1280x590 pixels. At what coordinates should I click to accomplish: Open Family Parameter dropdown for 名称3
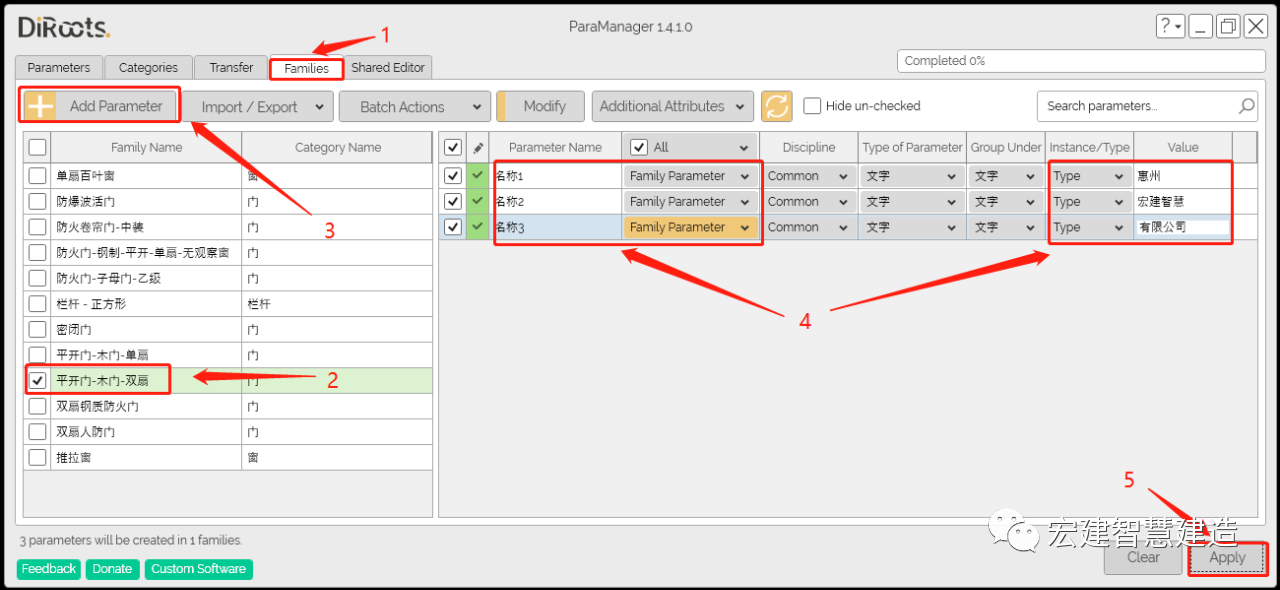coord(689,227)
